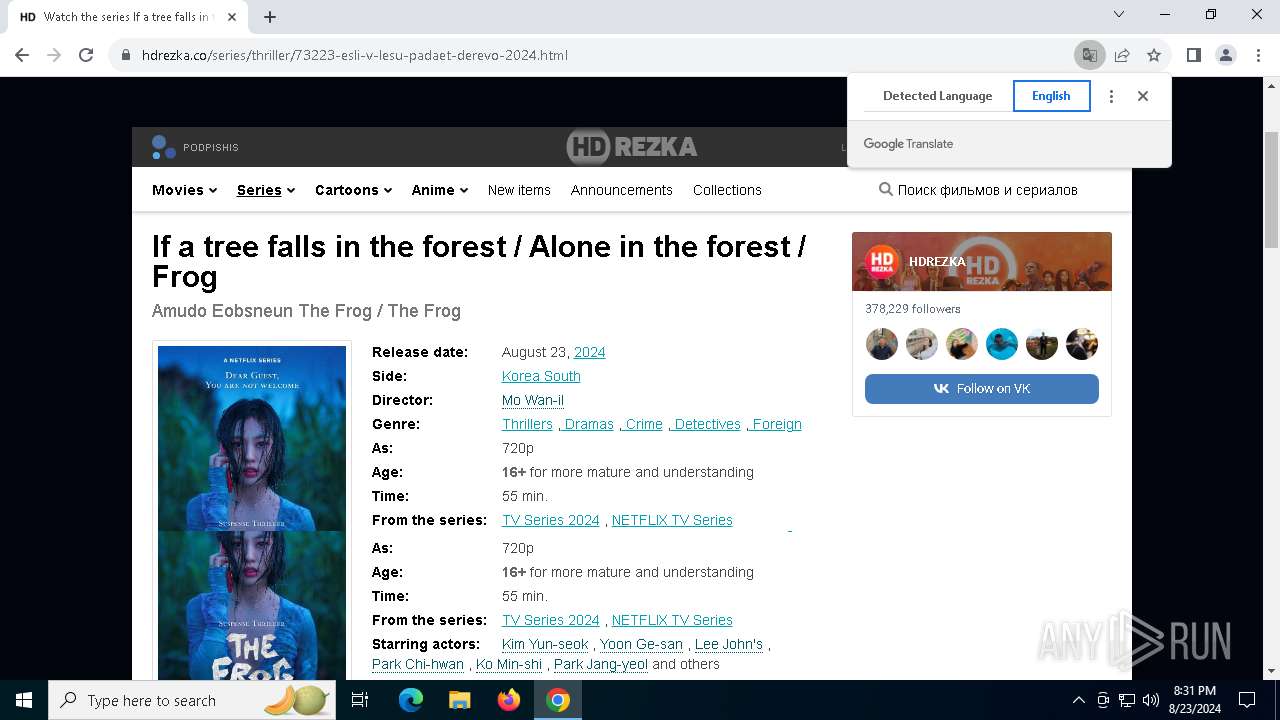Open network icon in system tray

[1127, 700]
